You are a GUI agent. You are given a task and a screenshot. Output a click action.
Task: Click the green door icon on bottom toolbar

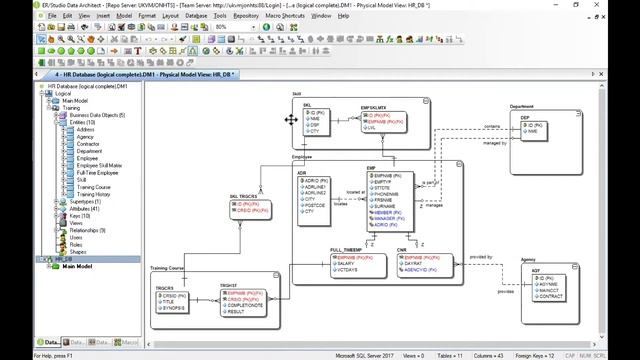coord(41,63)
